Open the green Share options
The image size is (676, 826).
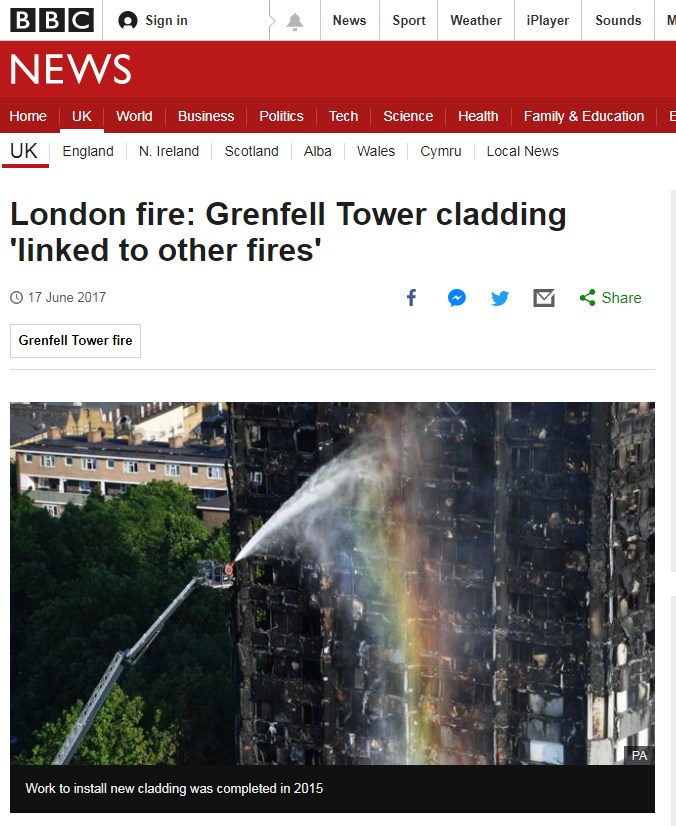tap(611, 298)
